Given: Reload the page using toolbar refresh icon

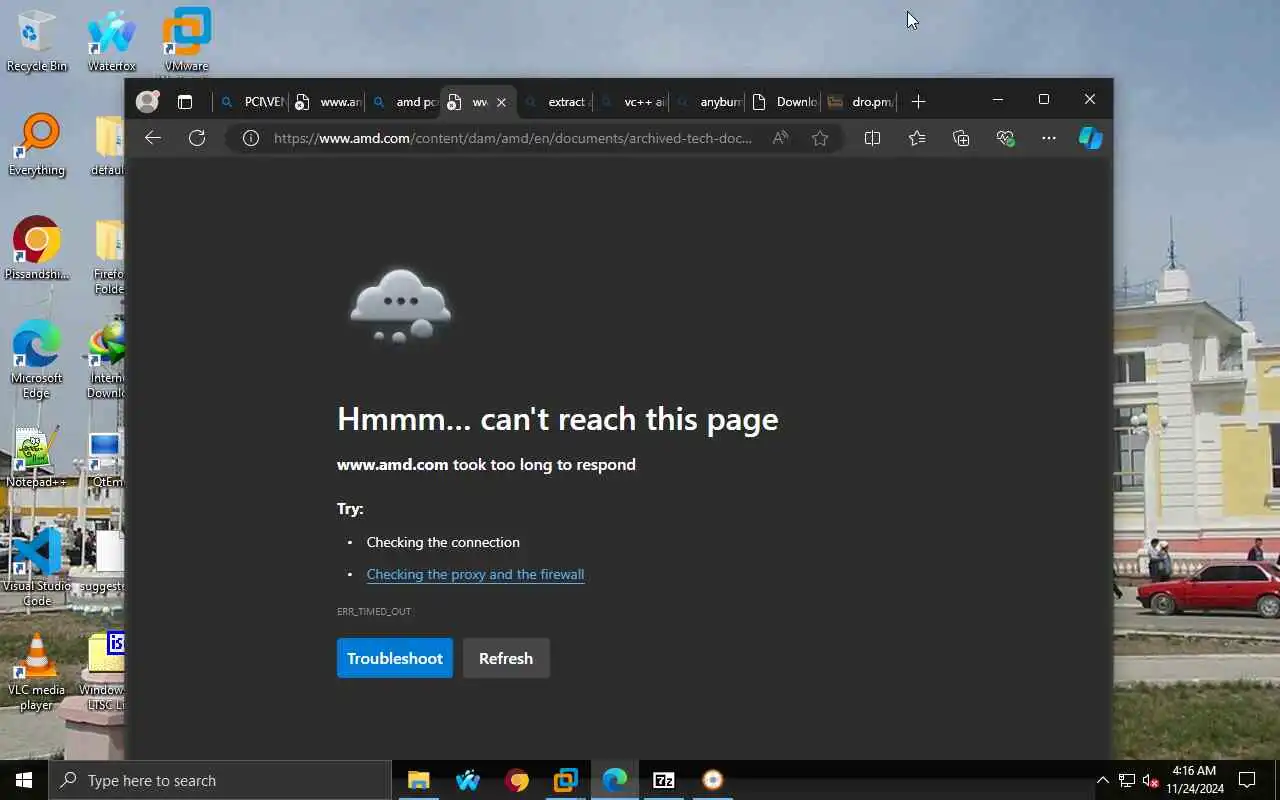Looking at the screenshot, I should tap(197, 138).
